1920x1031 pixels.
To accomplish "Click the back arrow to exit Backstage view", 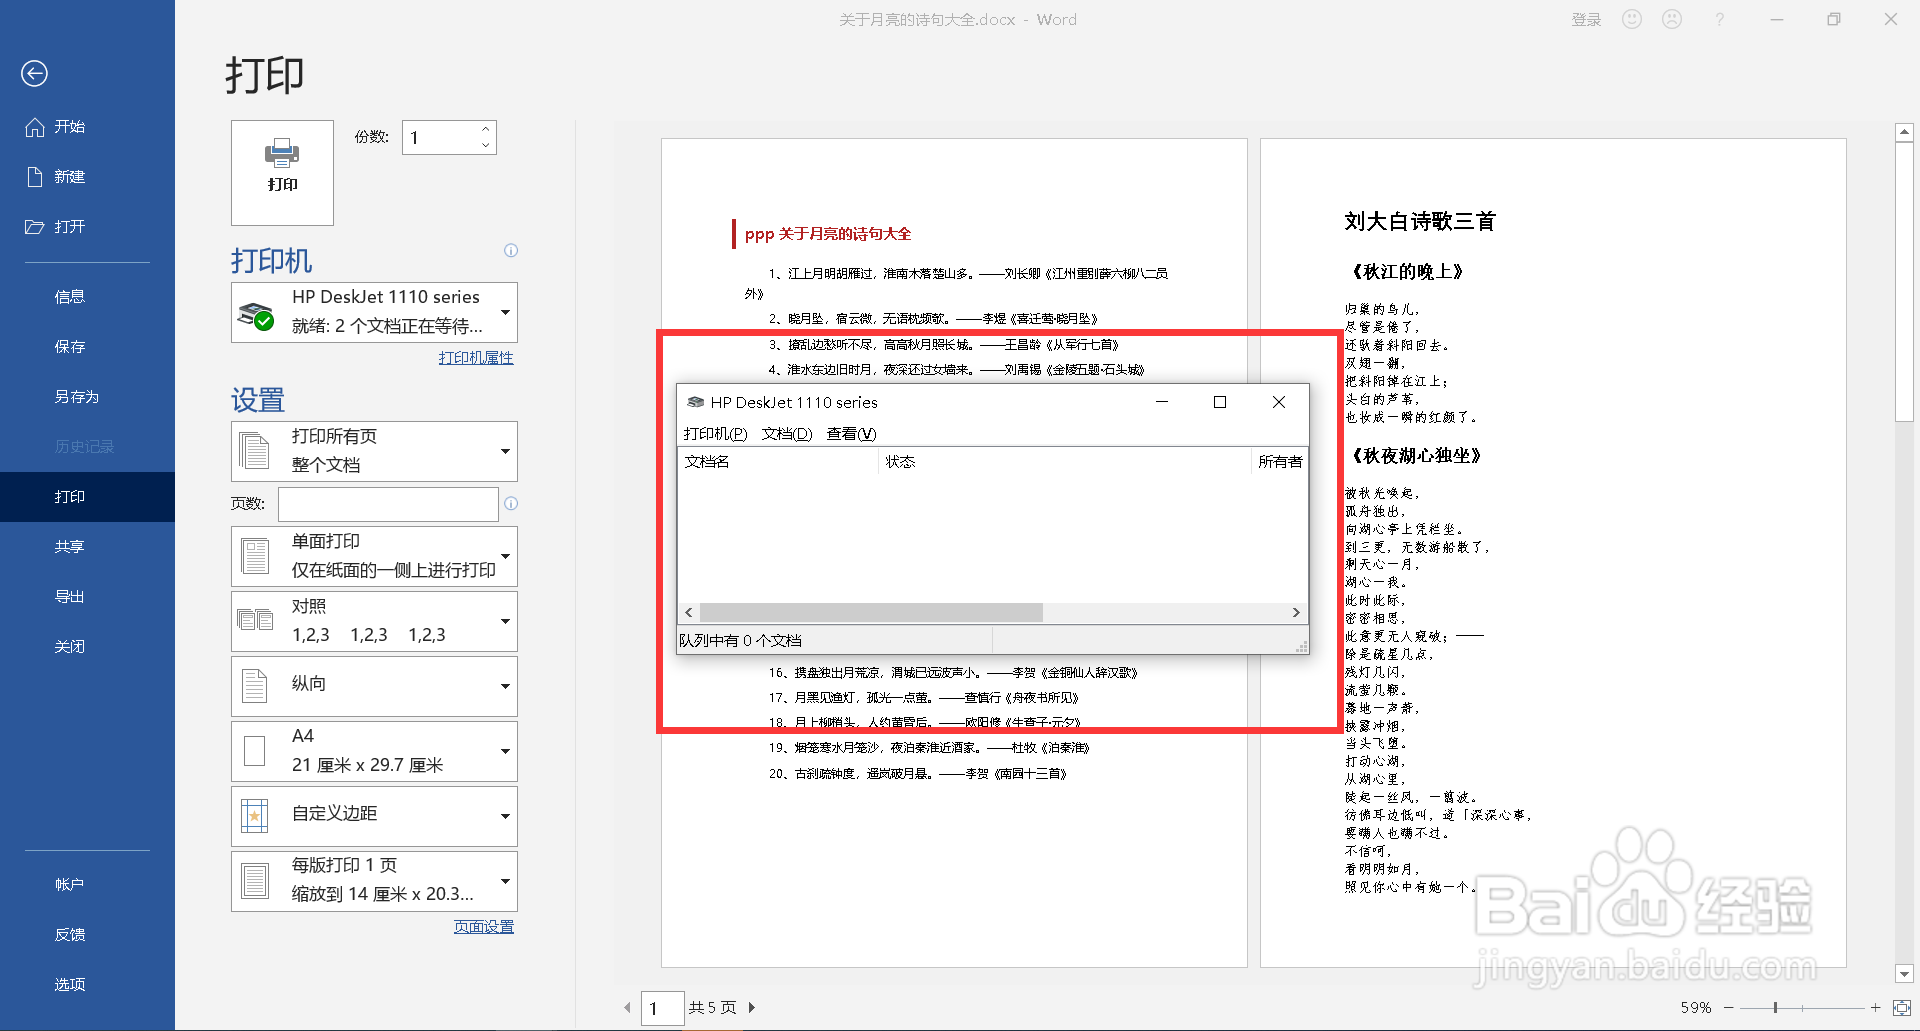I will click(34, 73).
